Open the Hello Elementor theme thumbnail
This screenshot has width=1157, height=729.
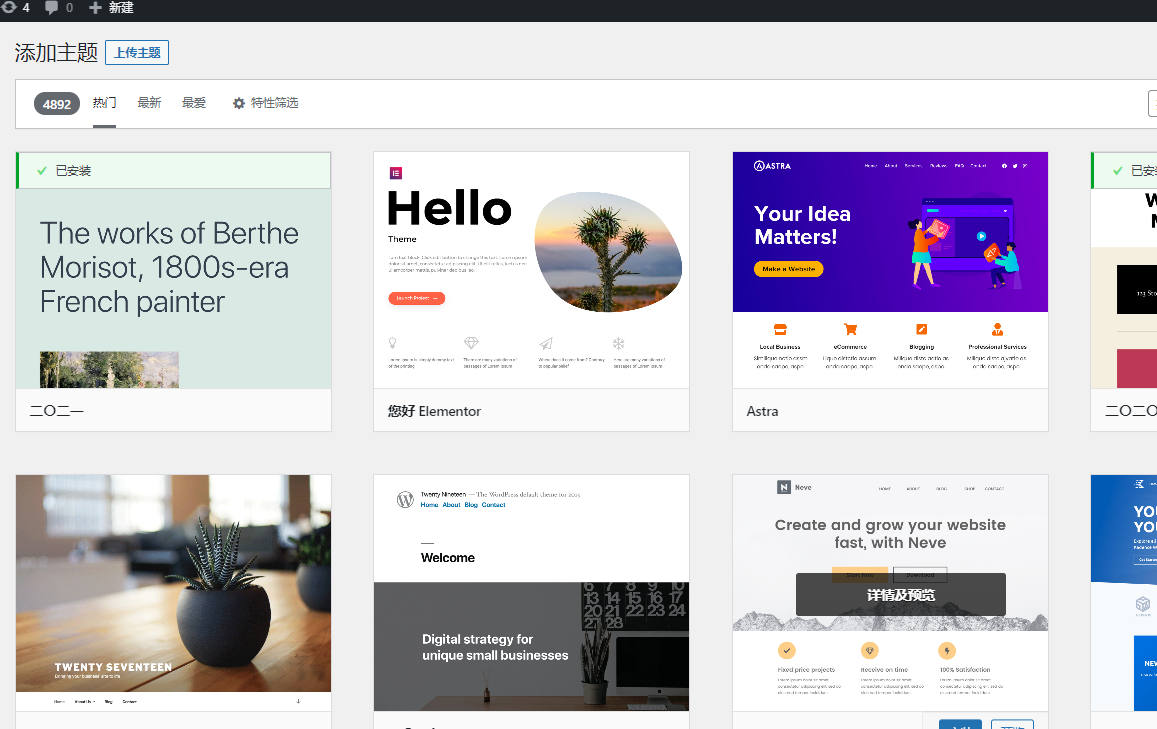coord(531,270)
